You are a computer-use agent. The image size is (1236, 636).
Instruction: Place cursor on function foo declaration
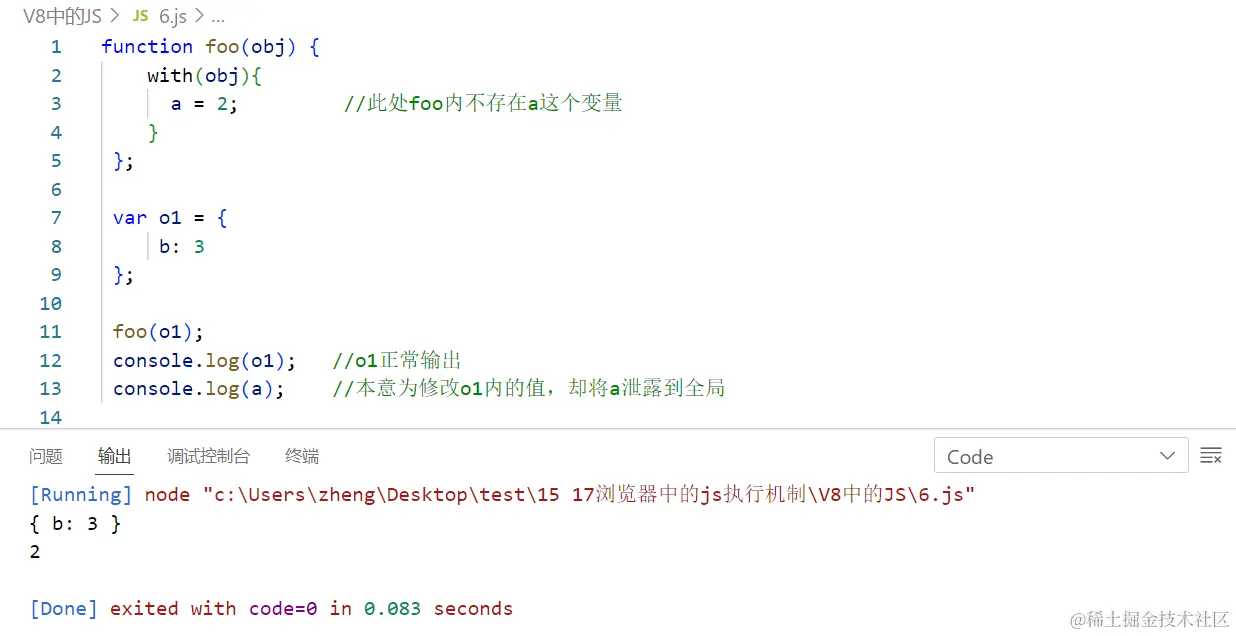click(210, 46)
